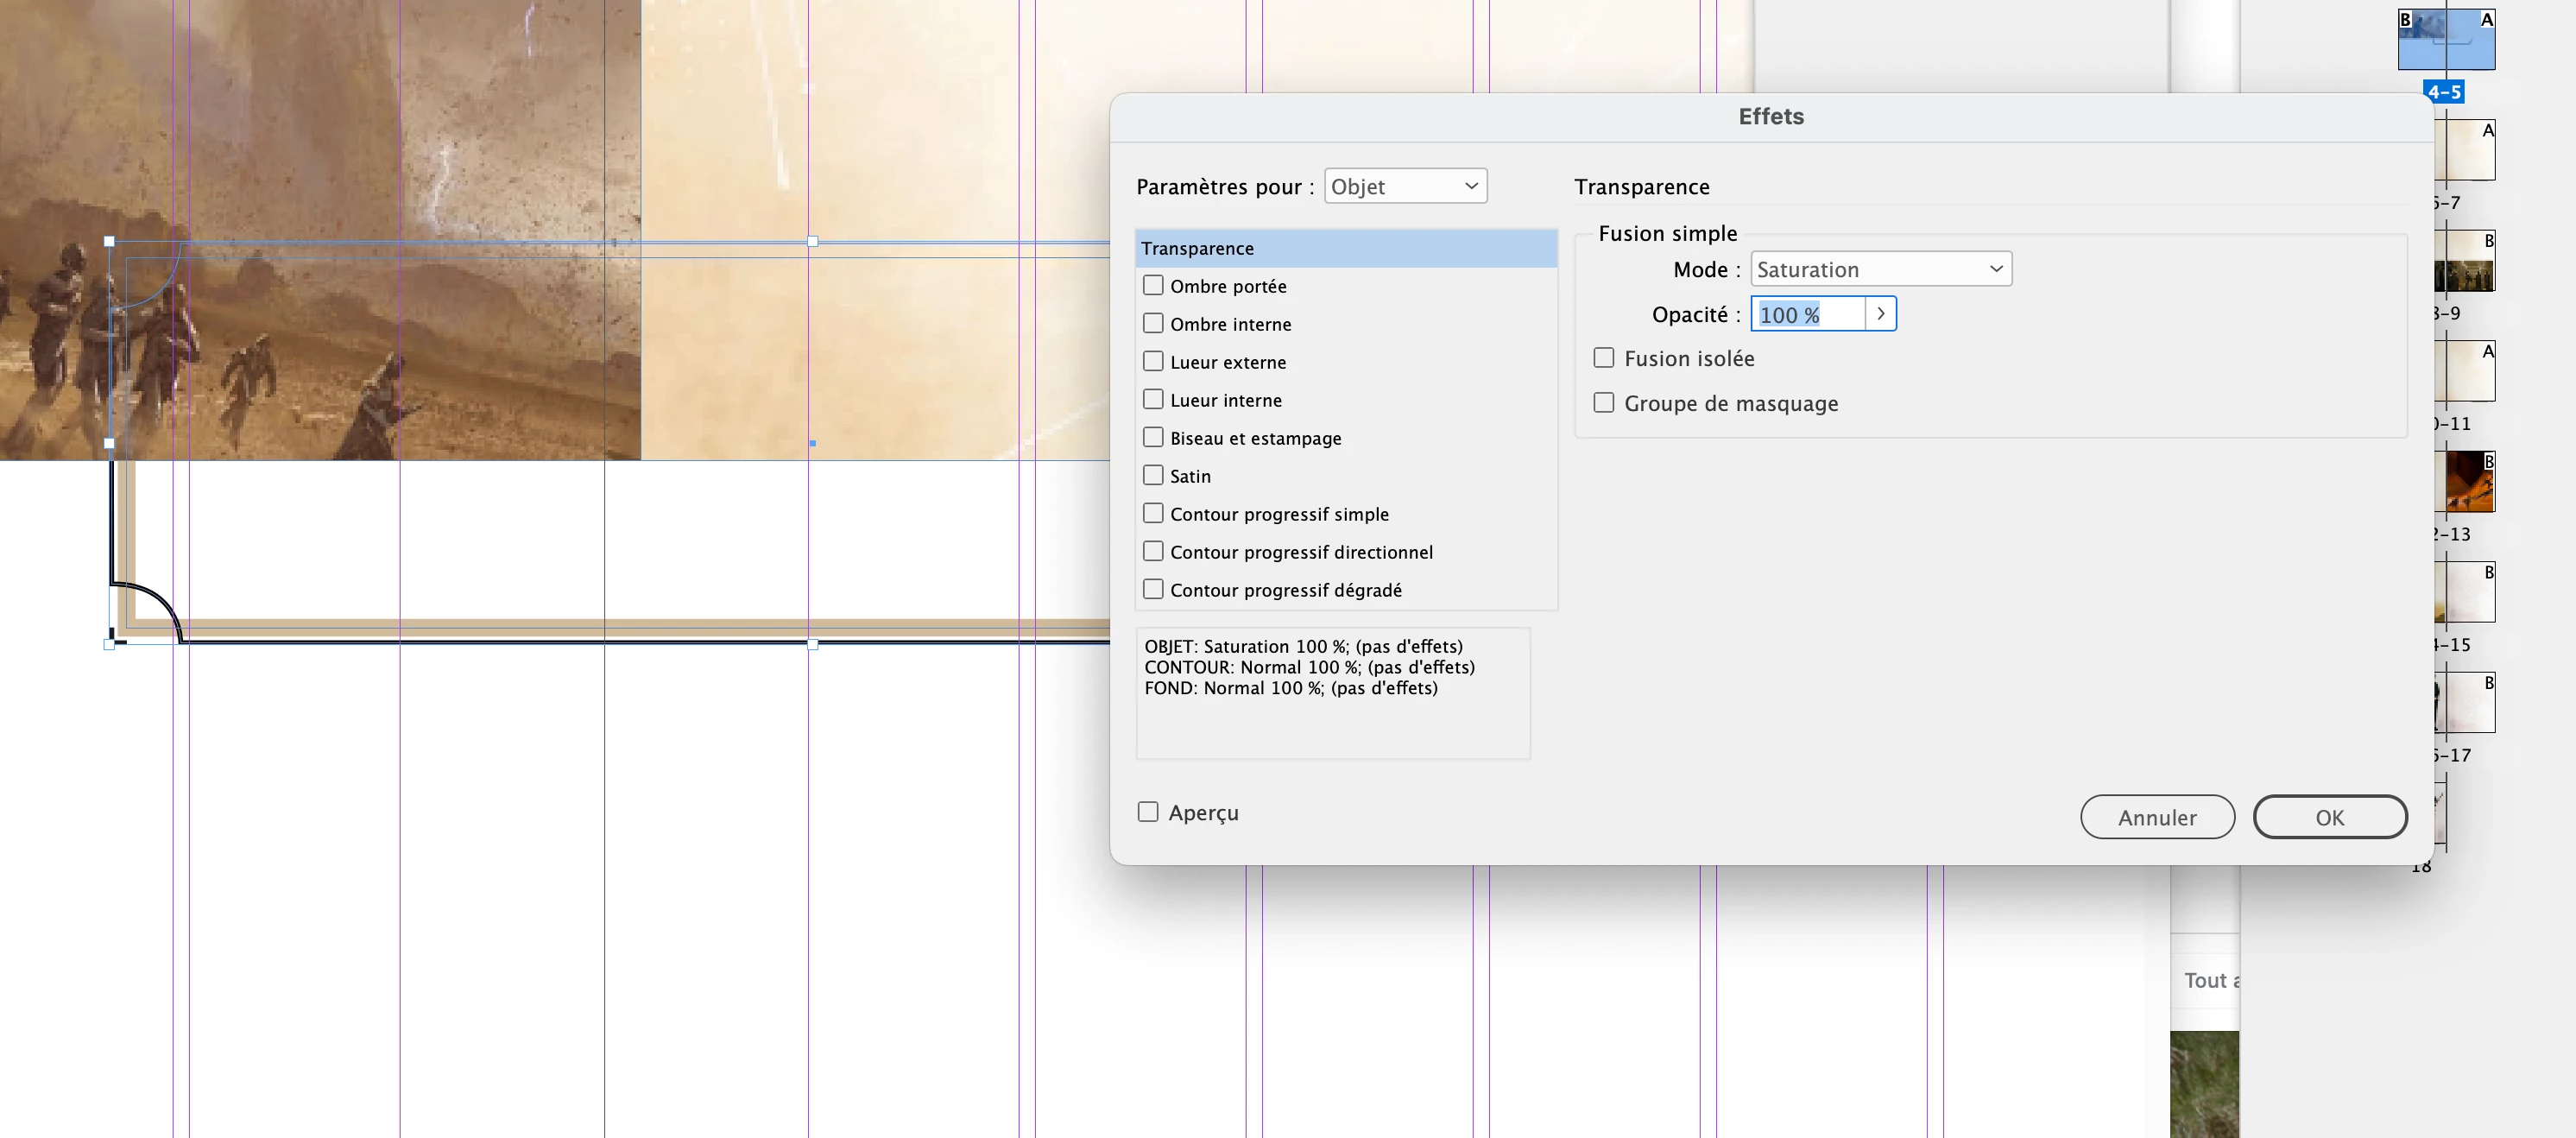Select the 12-13 page spread thumbnail
Image resolution: width=2576 pixels, height=1138 pixels.
(2468, 481)
